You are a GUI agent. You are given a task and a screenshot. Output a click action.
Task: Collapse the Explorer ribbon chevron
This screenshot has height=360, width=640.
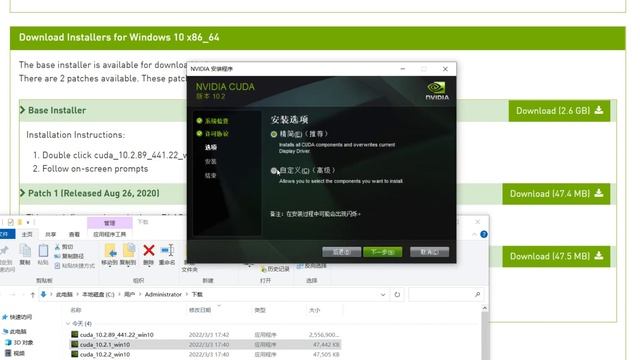coord(474,234)
